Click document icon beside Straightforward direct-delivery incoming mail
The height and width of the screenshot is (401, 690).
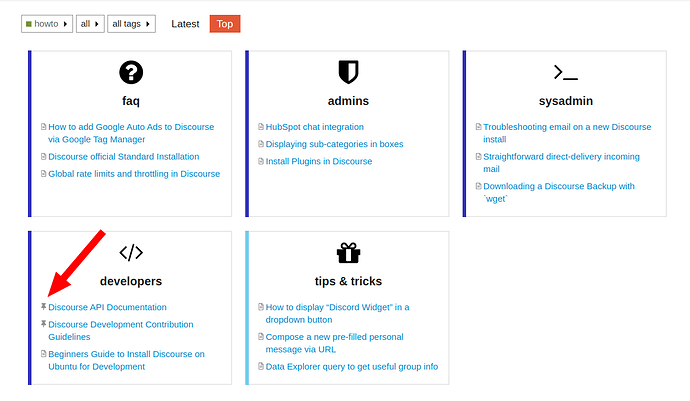[478, 156]
